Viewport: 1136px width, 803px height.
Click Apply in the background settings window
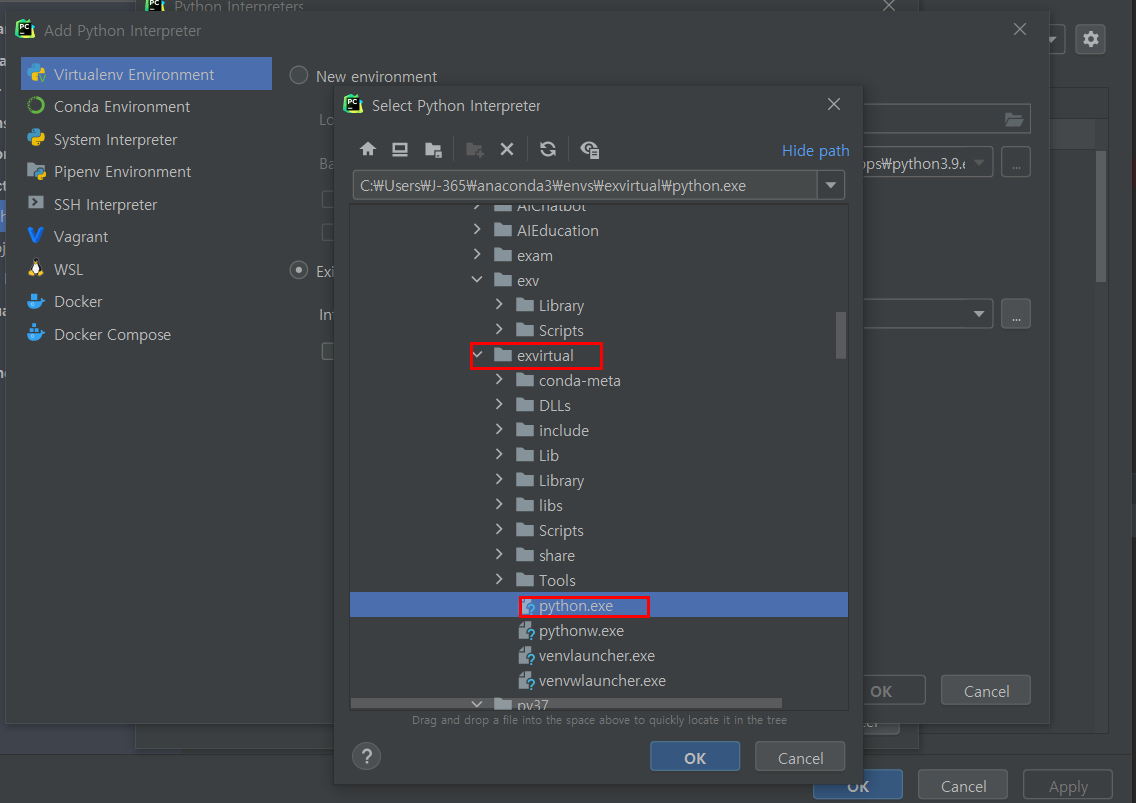pyautogui.click(x=1068, y=786)
